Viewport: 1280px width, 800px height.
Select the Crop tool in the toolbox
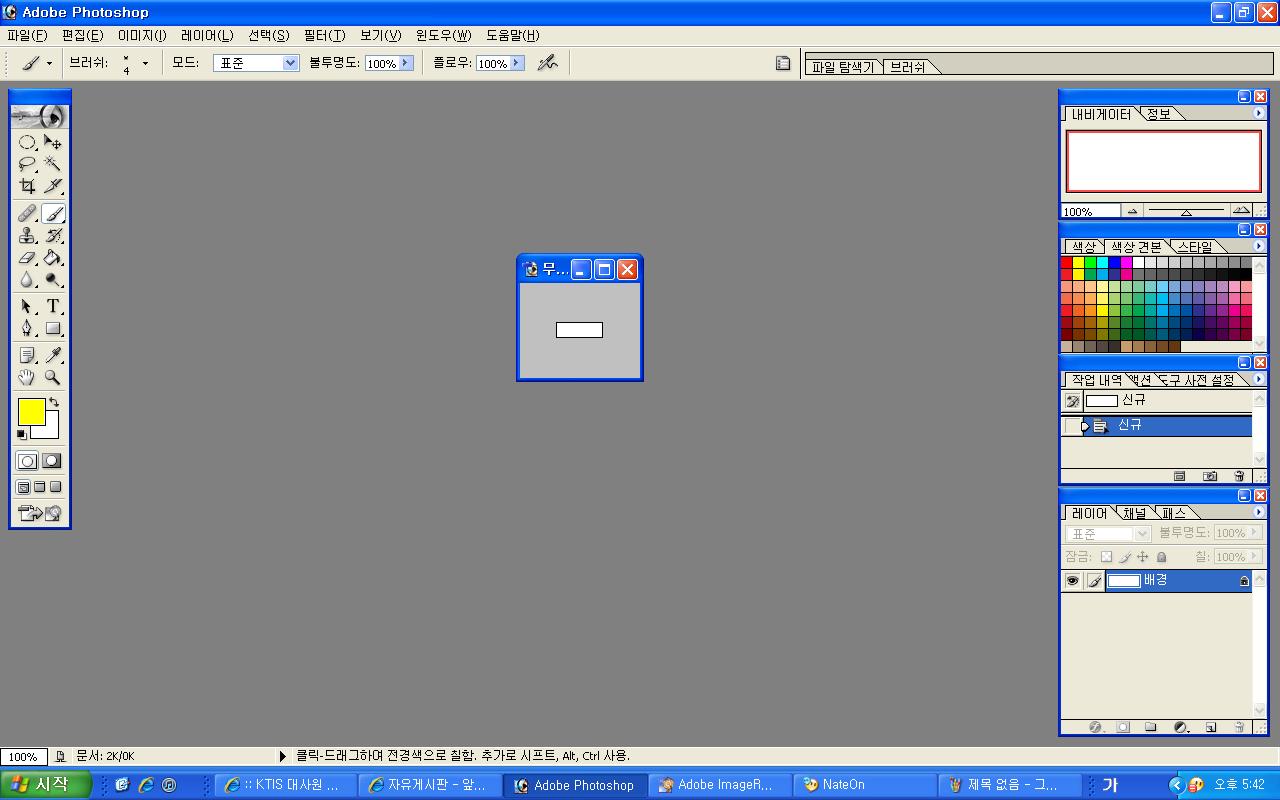pos(27,186)
